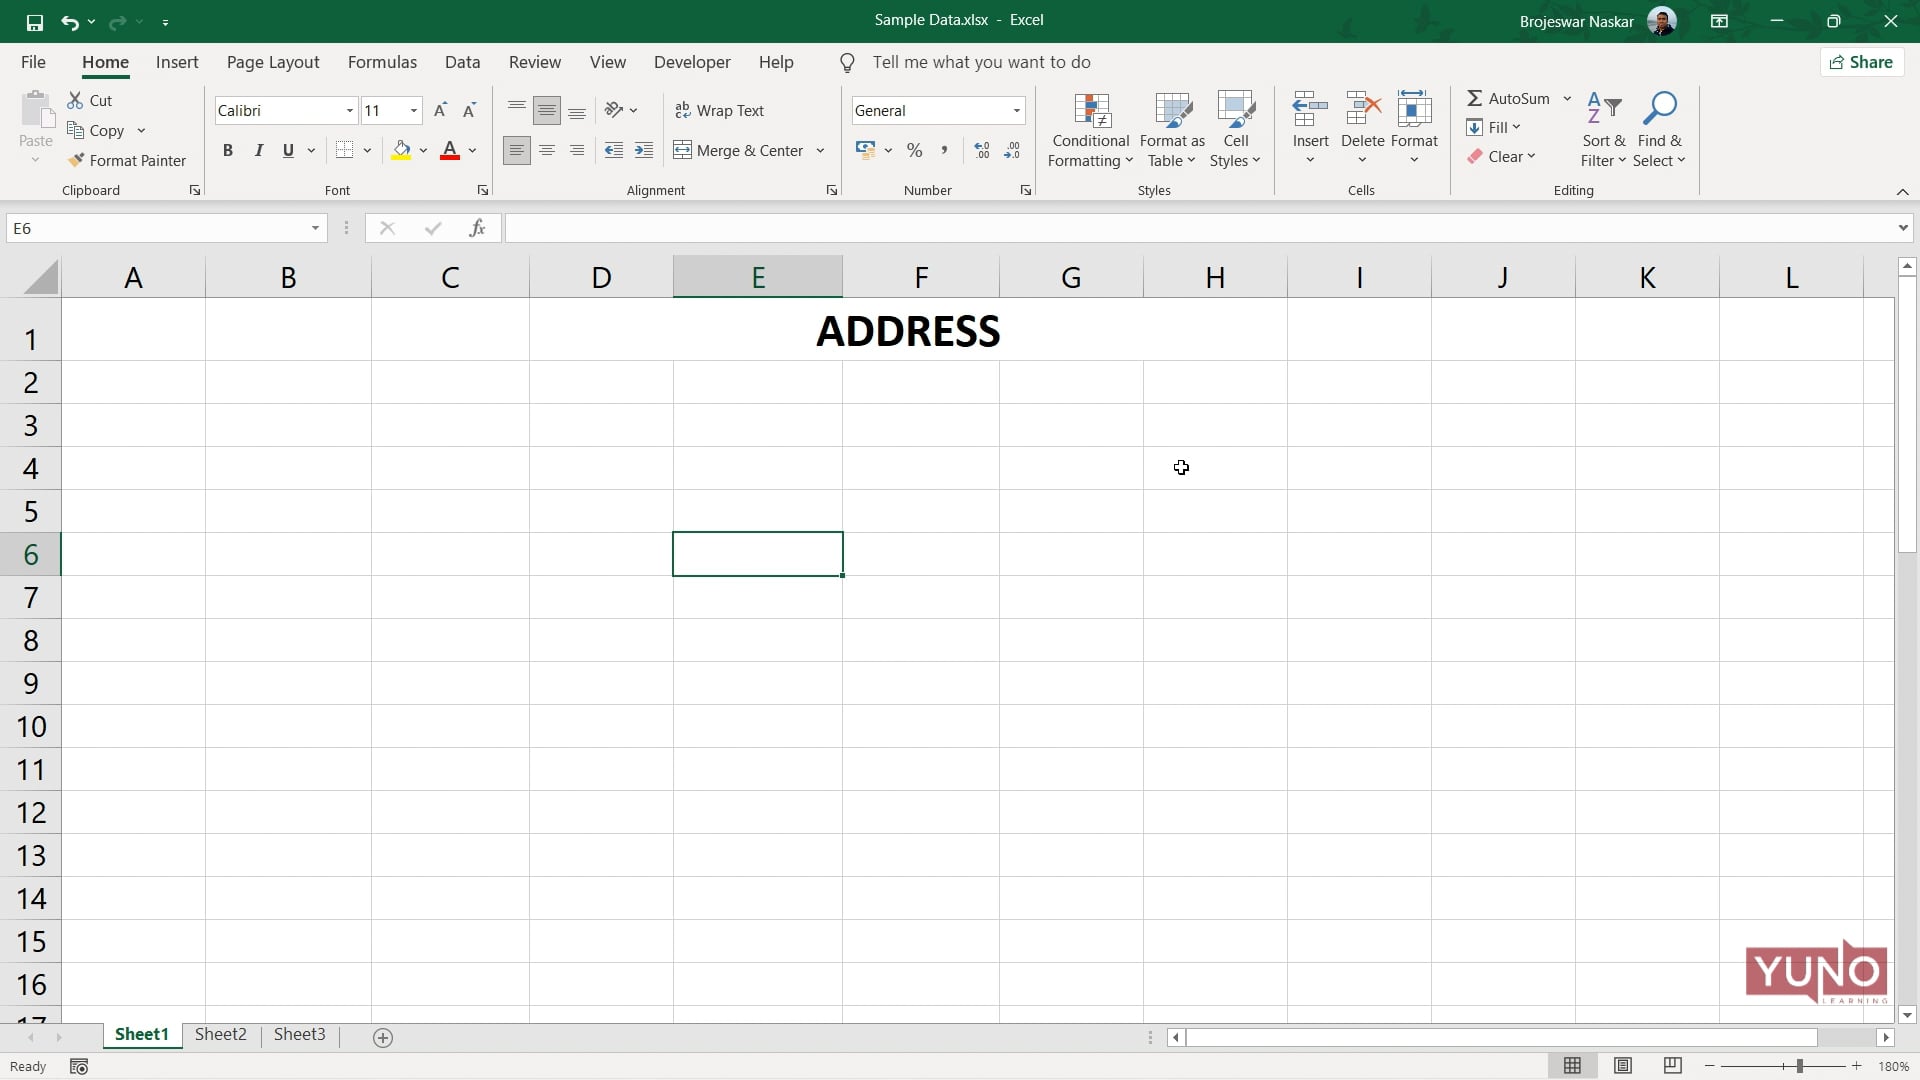1920x1080 pixels.
Task: Increase the cell indent
Action: [644, 150]
